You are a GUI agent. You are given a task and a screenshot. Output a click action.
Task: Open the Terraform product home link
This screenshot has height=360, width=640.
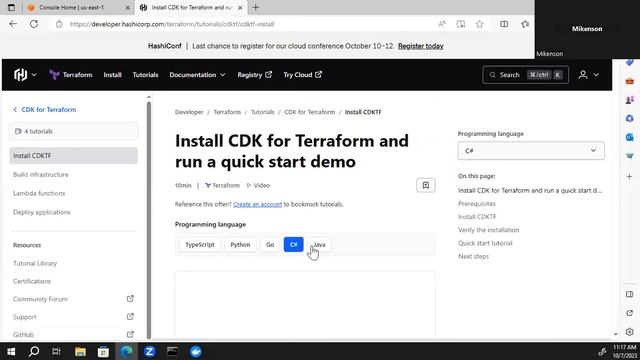(x=71, y=75)
